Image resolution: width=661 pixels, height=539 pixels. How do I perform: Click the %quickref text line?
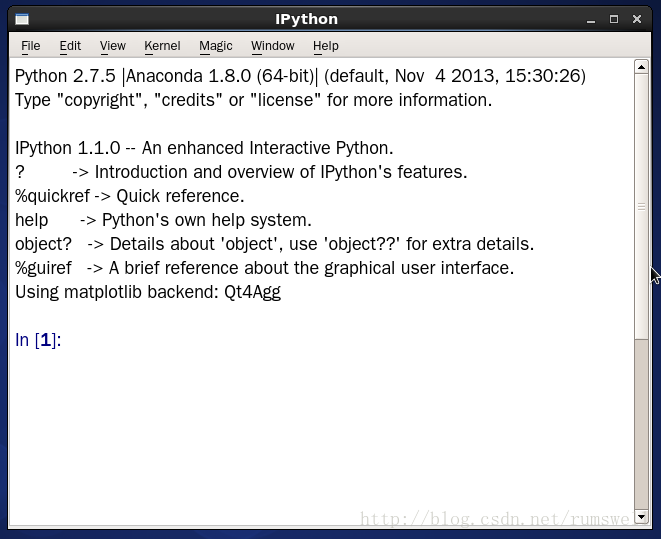click(129, 196)
